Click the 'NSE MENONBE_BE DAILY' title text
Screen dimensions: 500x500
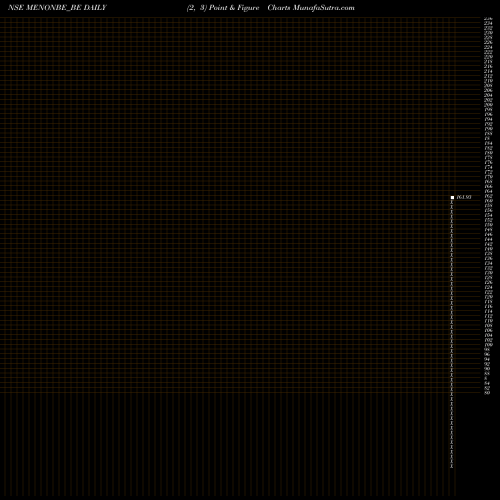57,8
